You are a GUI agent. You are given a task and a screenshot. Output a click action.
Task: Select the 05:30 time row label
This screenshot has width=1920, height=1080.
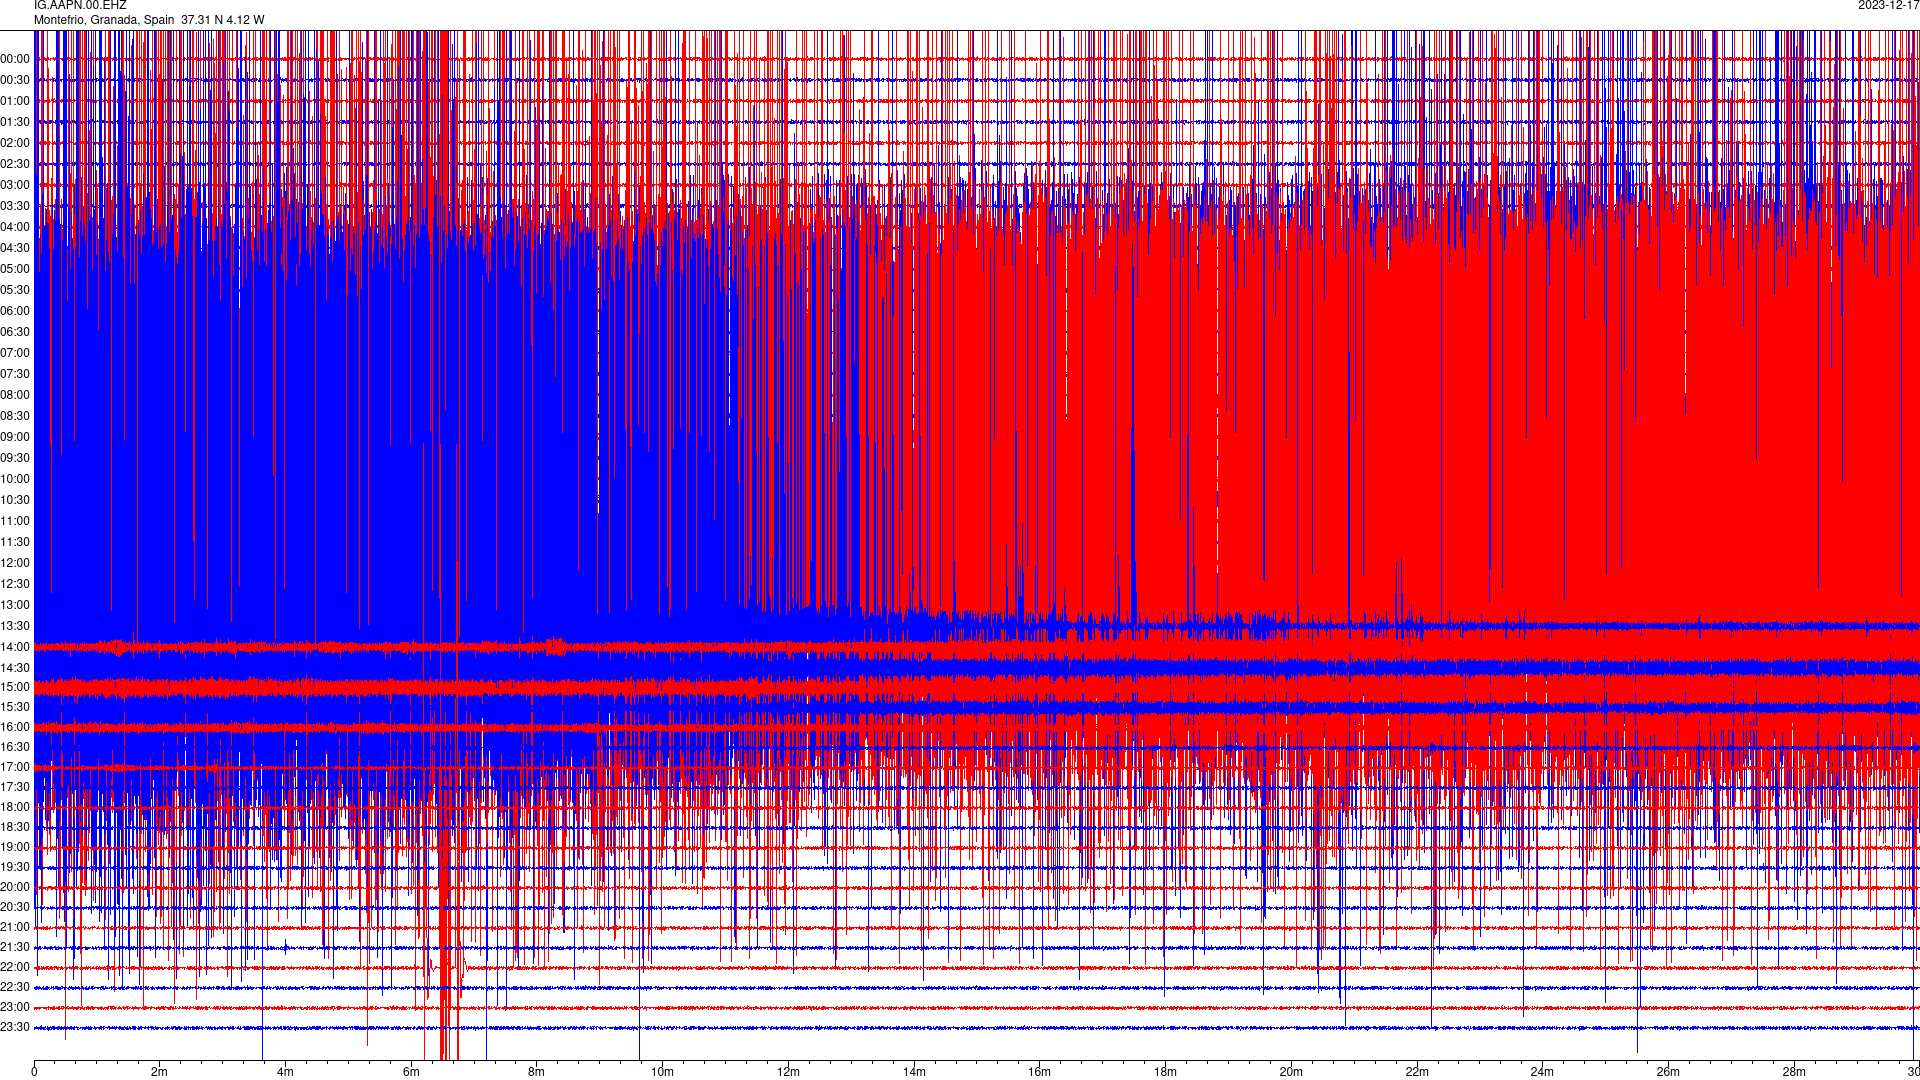tap(15, 290)
